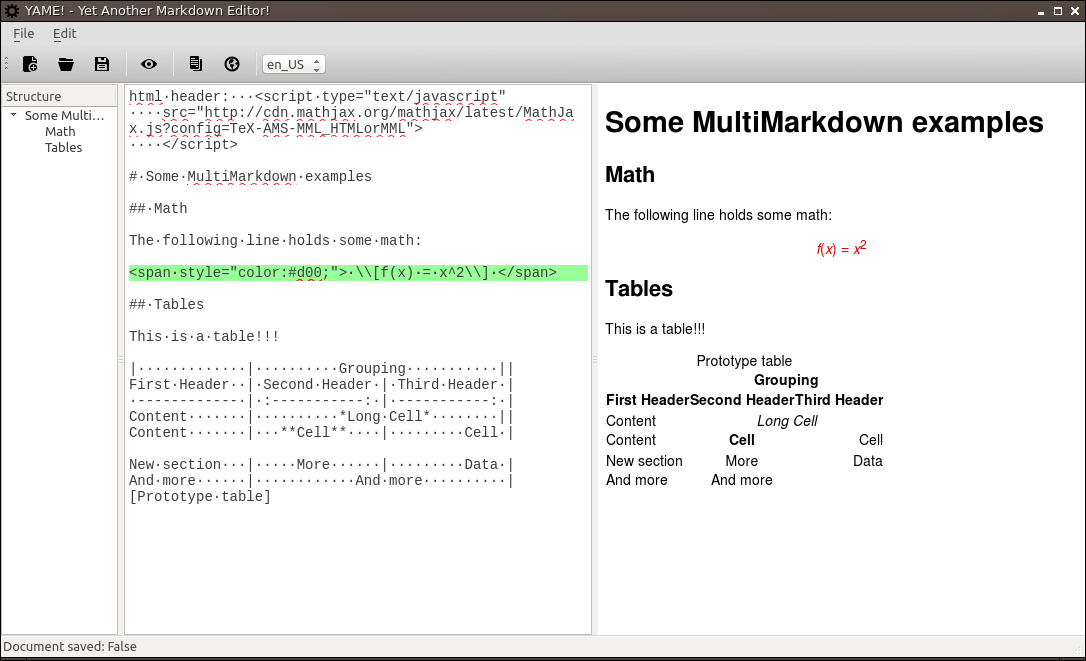Click the 'New·section' row in editor
Image resolution: width=1086 pixels, height=661 pixels.
click(321, 465)
